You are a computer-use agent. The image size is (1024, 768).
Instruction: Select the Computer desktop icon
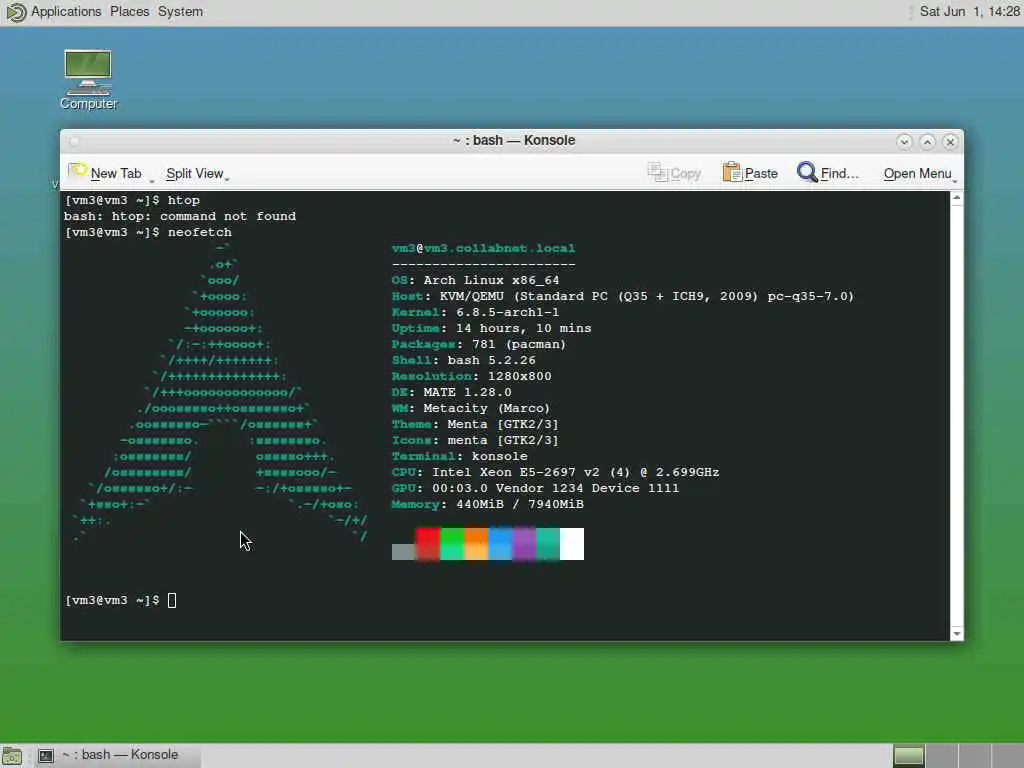point(88,80)
